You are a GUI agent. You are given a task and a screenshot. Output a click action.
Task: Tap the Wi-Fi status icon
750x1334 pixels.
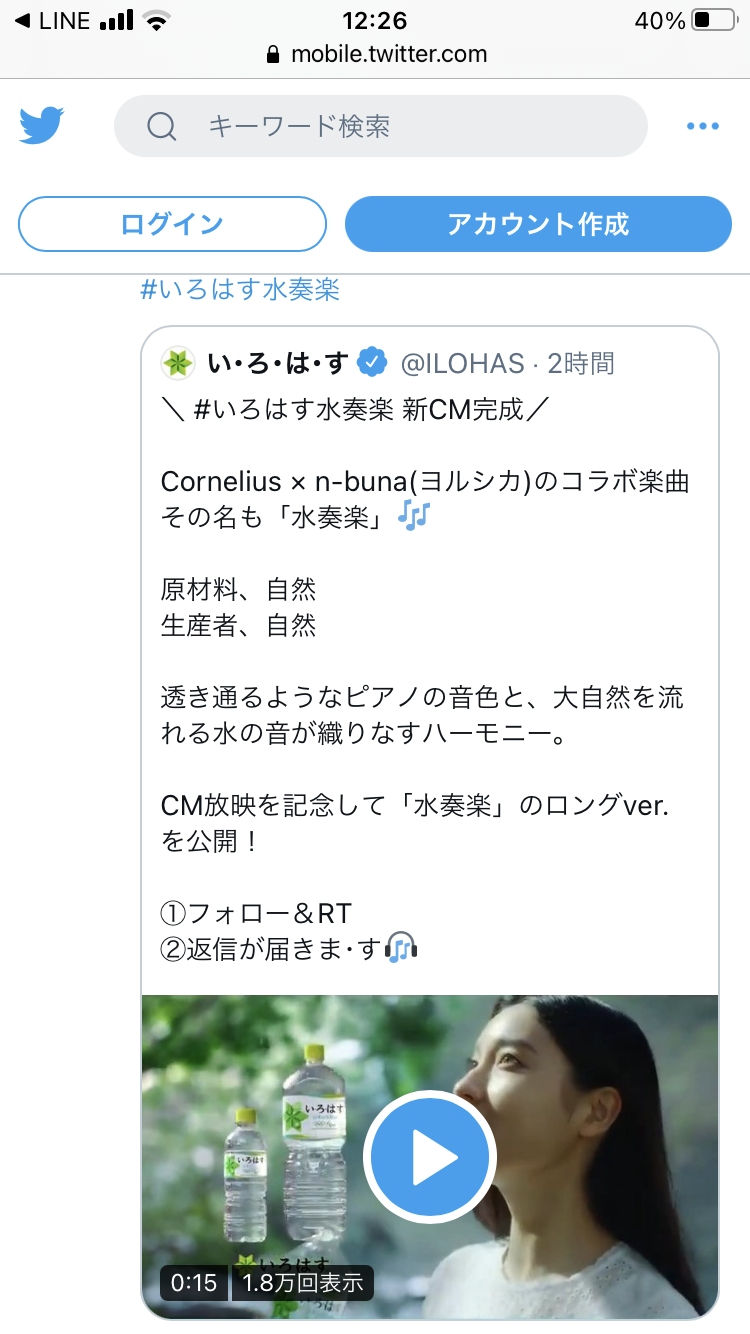[155, 20]
